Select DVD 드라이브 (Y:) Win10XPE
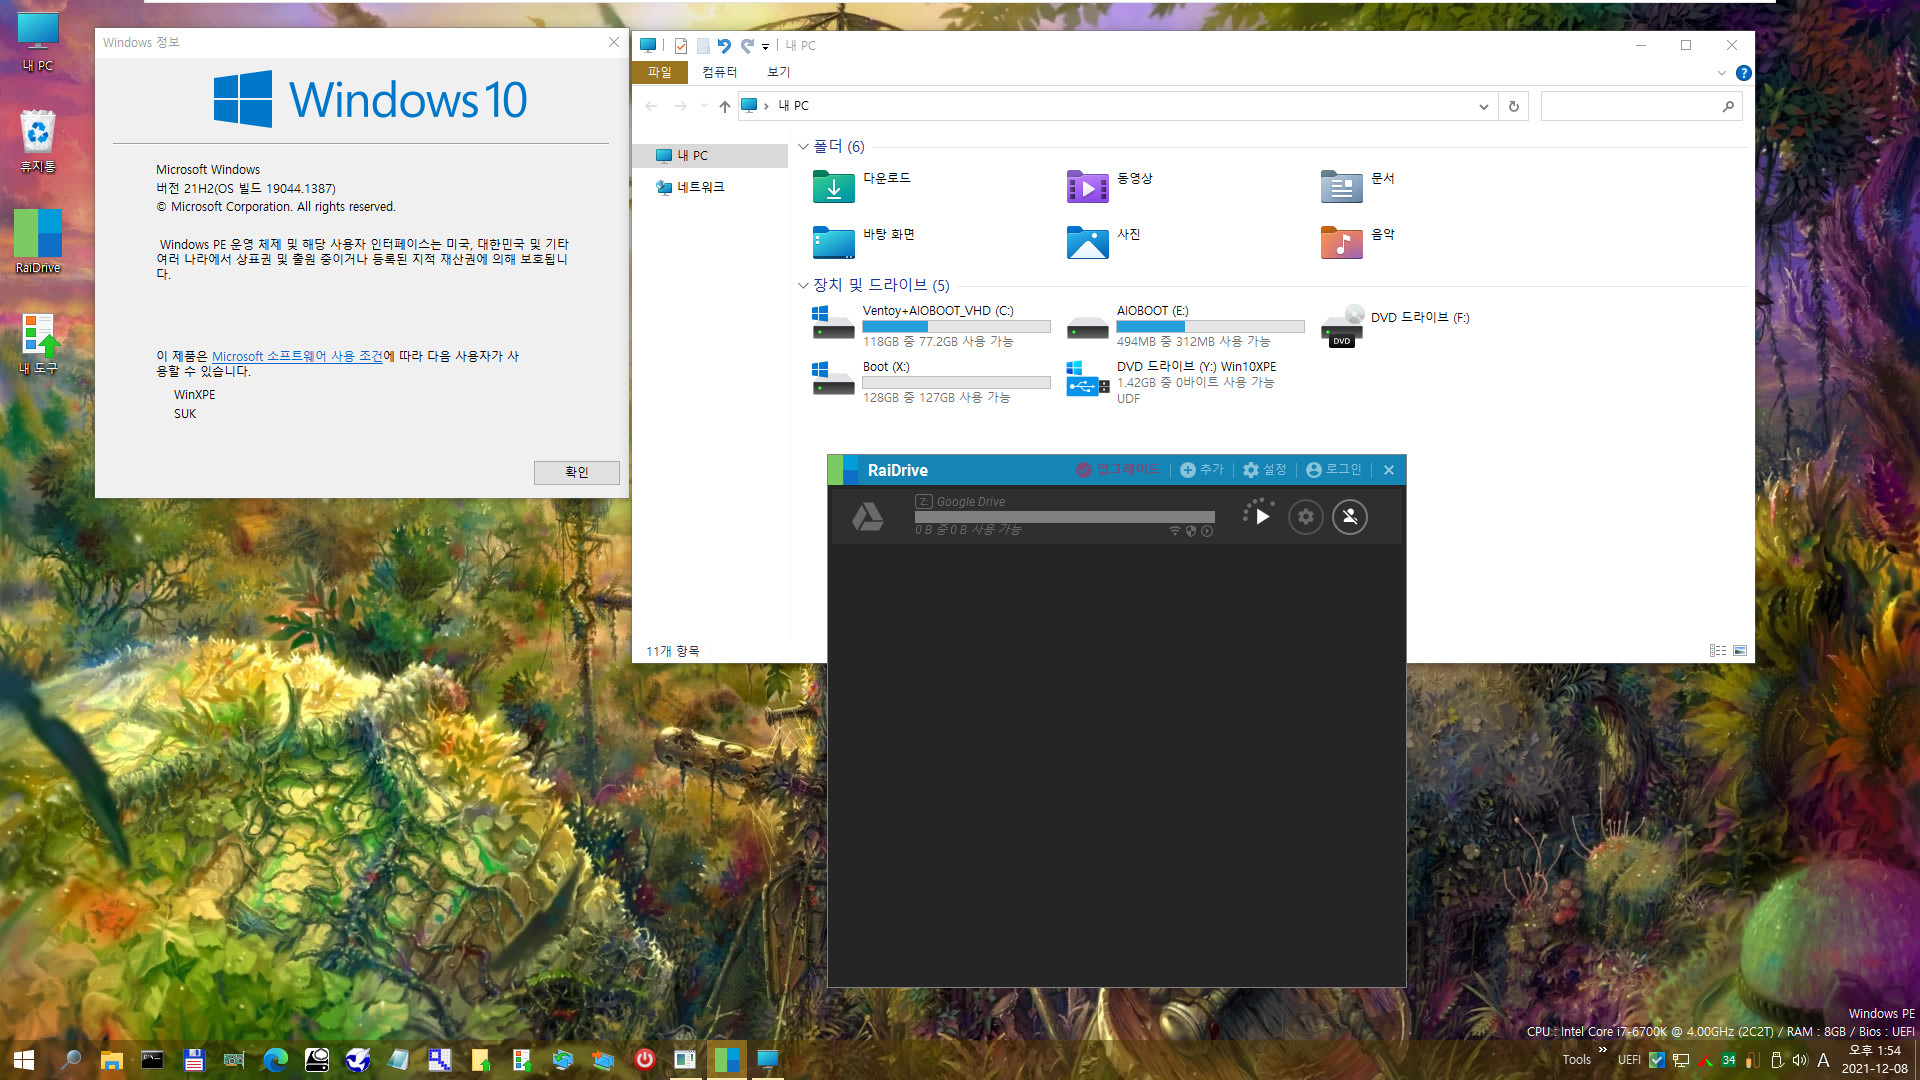Screen dimensions: 1920x1080 pos(1172,382)
